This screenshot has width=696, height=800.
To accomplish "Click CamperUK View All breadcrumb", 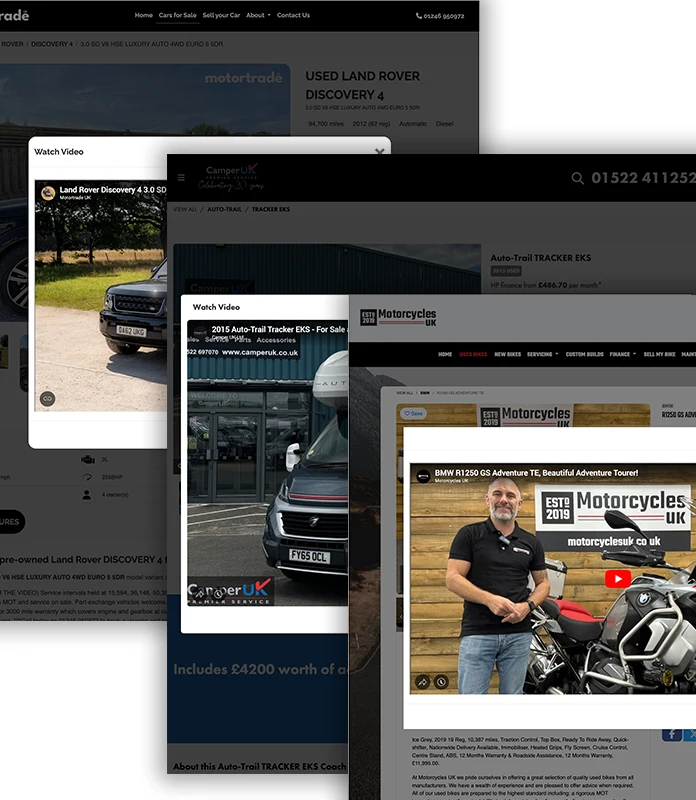I will pos(185,209).
